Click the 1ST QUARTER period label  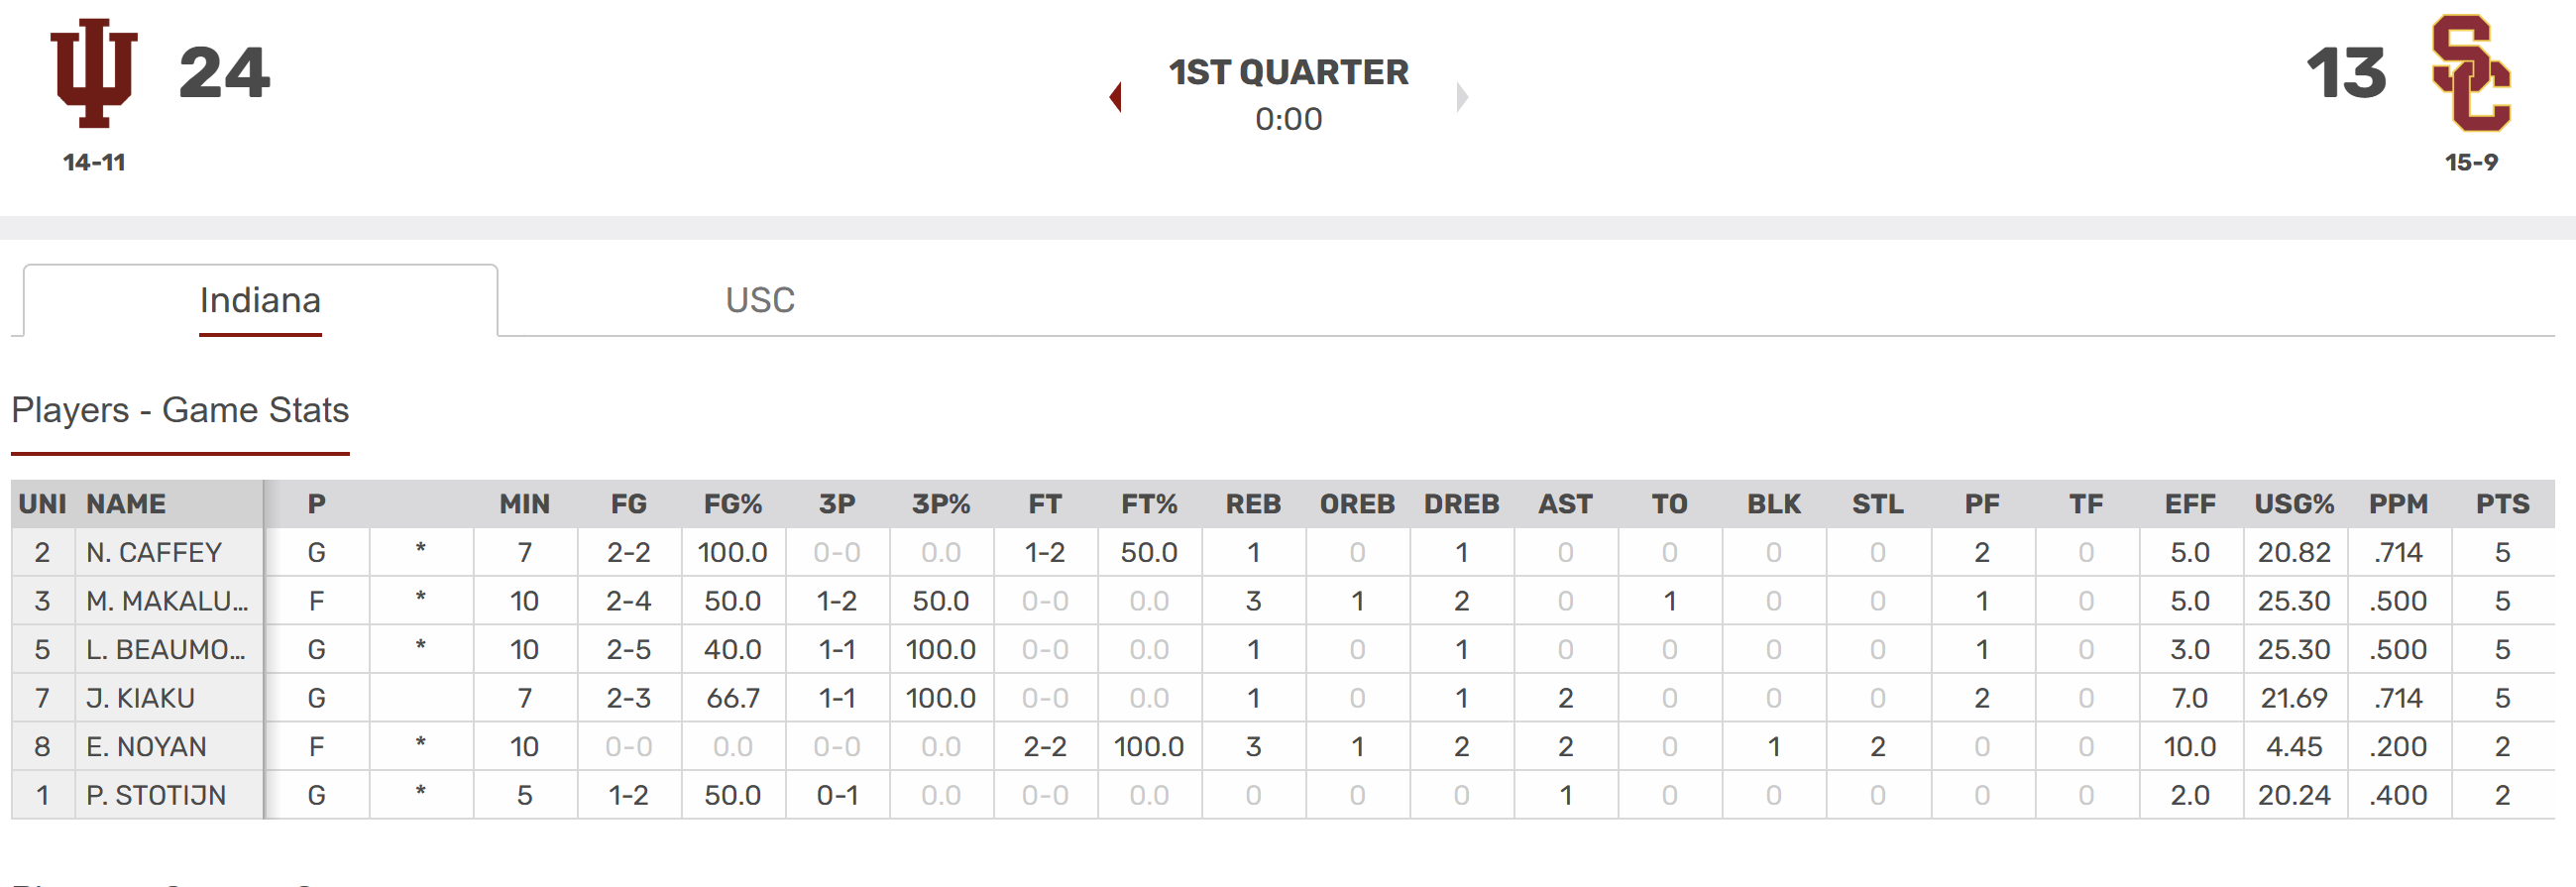[1288, 72]
